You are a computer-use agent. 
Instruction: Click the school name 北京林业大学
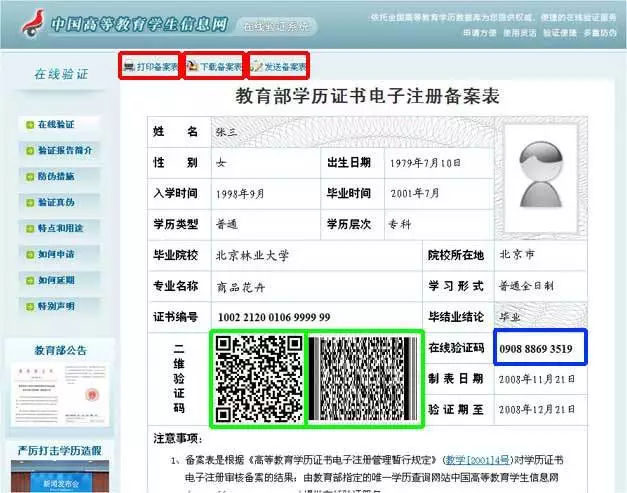[252, 255]
